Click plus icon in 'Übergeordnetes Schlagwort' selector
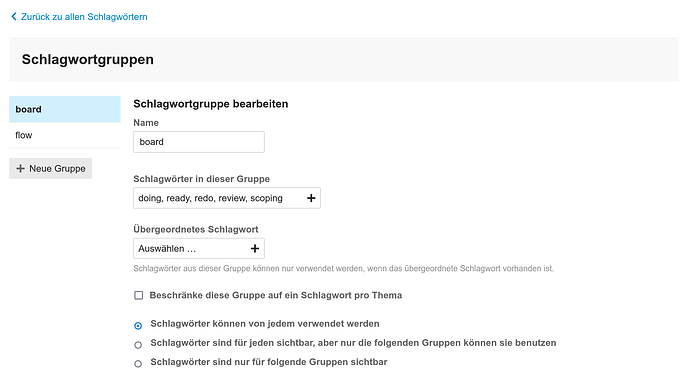 coord(255,248)
